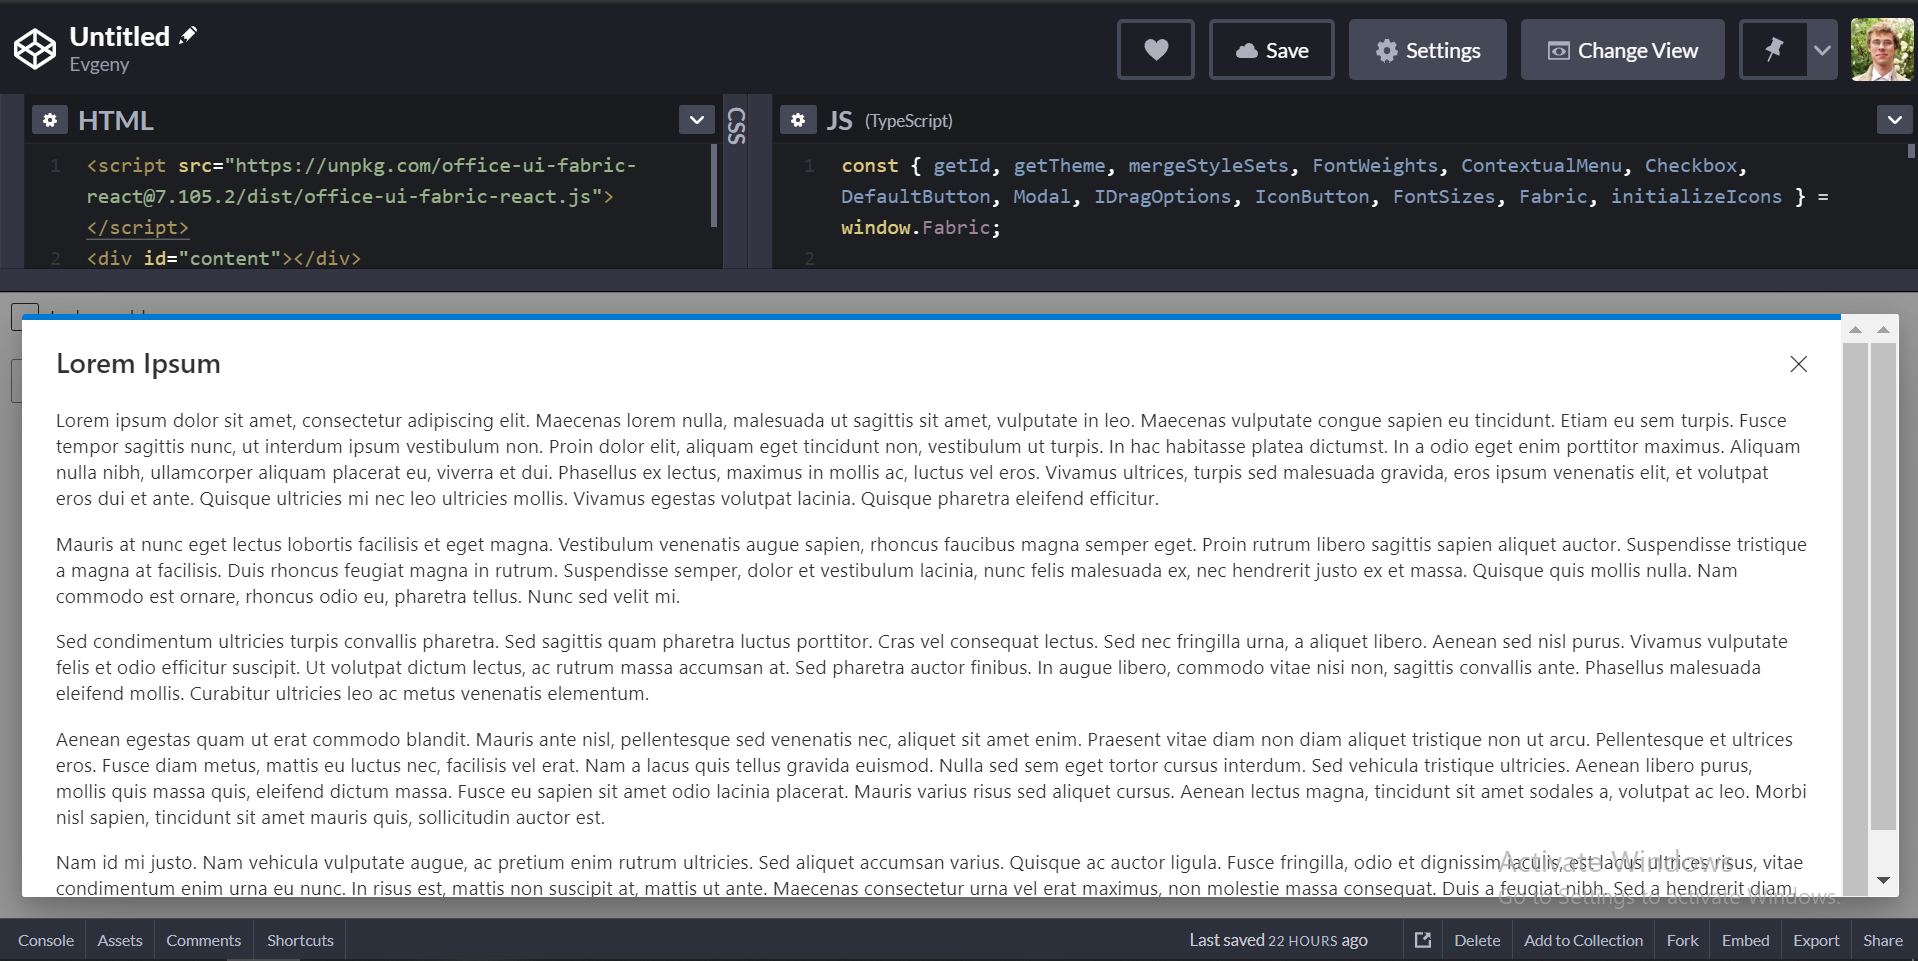Open keyboard Shortcuts panel
Viewport: 1918px width, 961px height.
(300, 940)
